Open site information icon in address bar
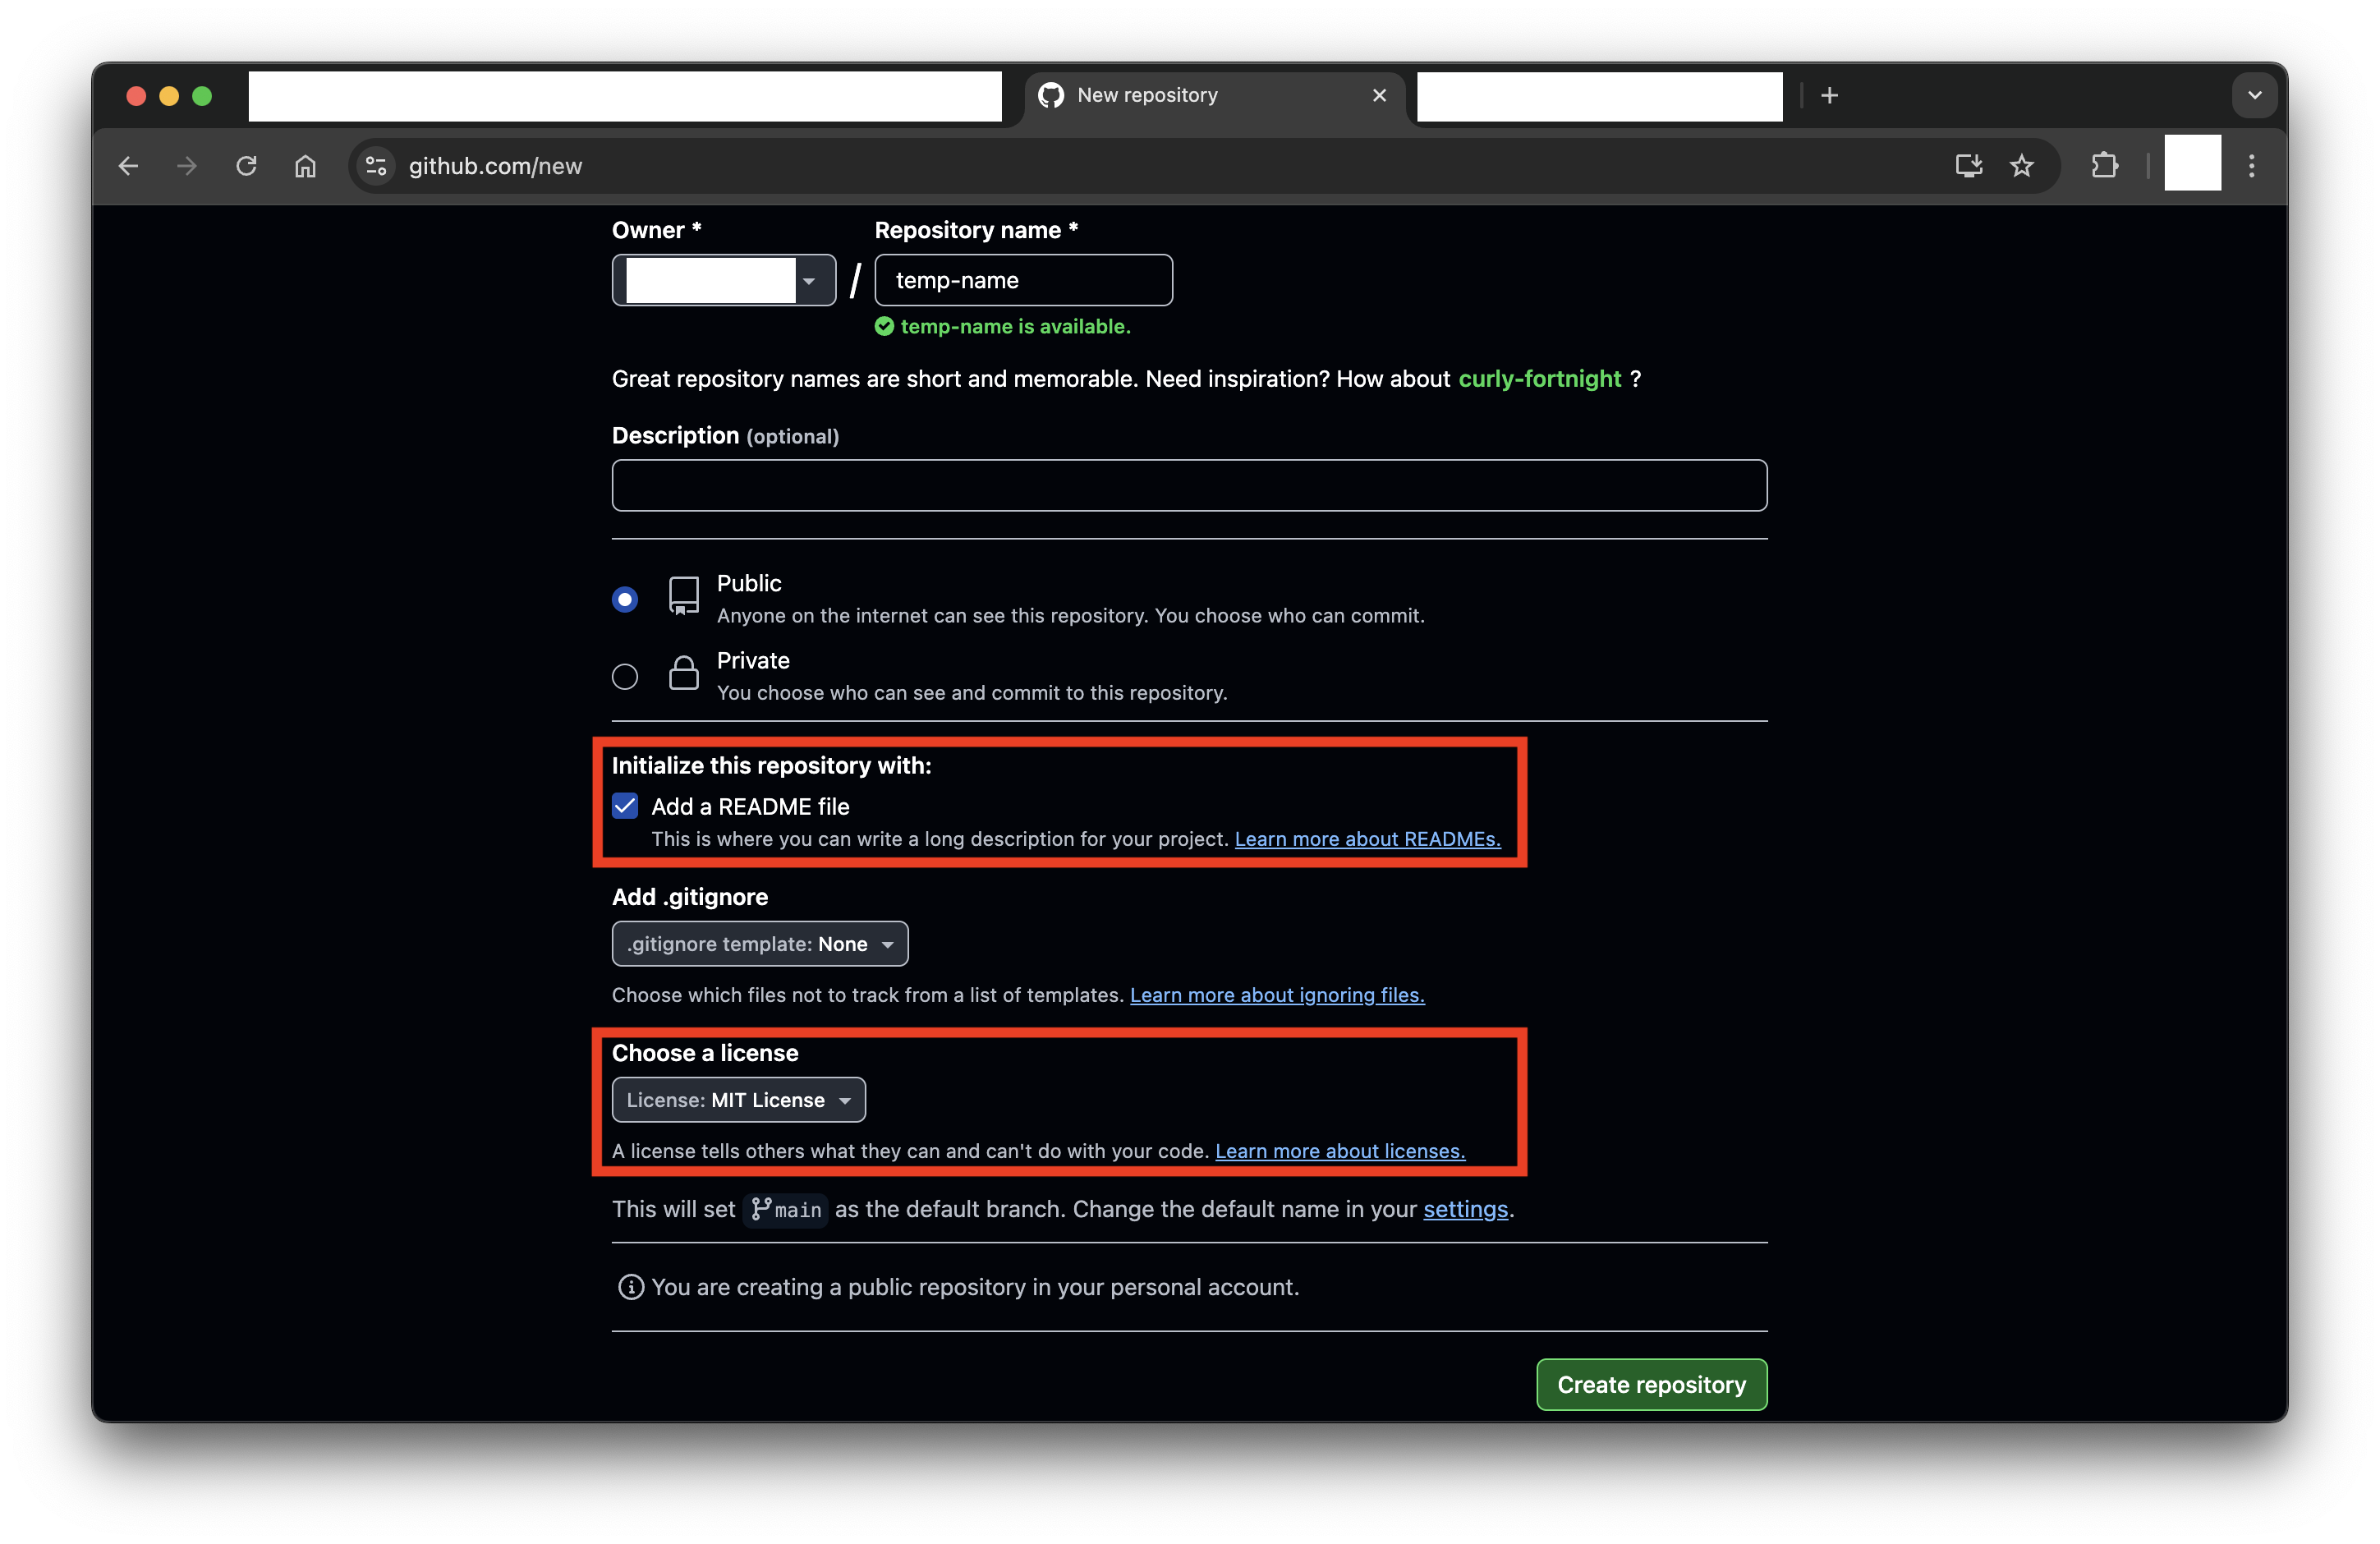Image resolution: width=2380 pixels, height=1544 pixels. [x=376, y=166]
